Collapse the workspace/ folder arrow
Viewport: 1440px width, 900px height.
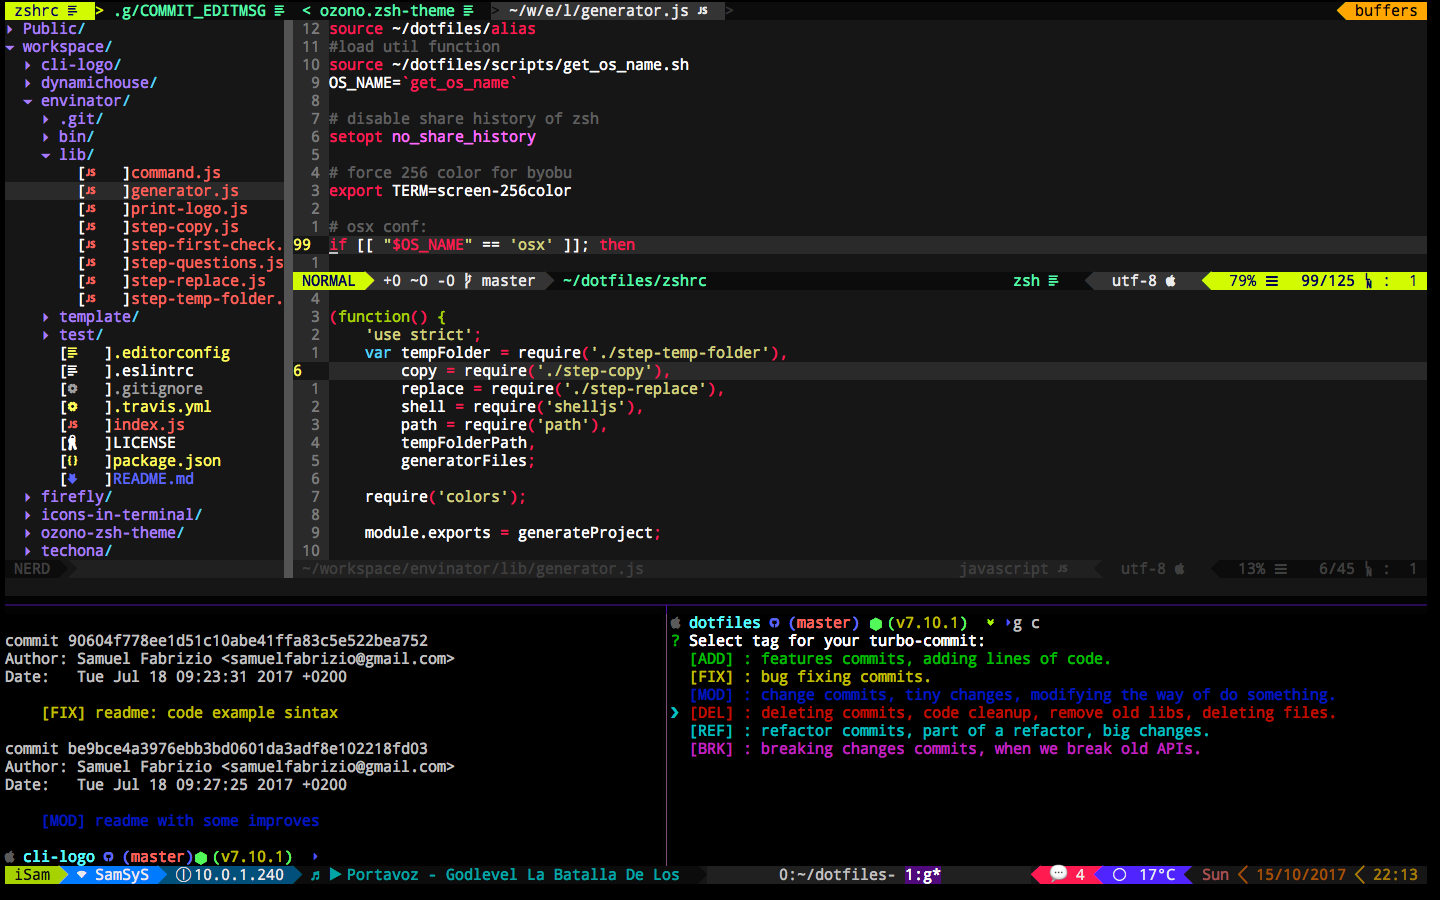point(10,47)
